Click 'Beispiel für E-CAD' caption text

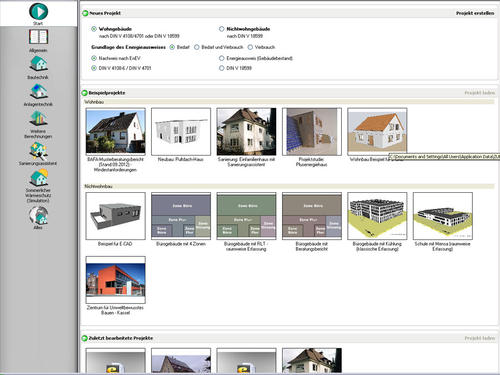(x=115, y=244)
